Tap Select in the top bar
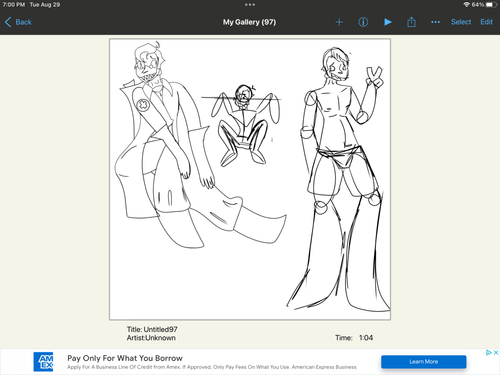500x375 pixels. 461,22
